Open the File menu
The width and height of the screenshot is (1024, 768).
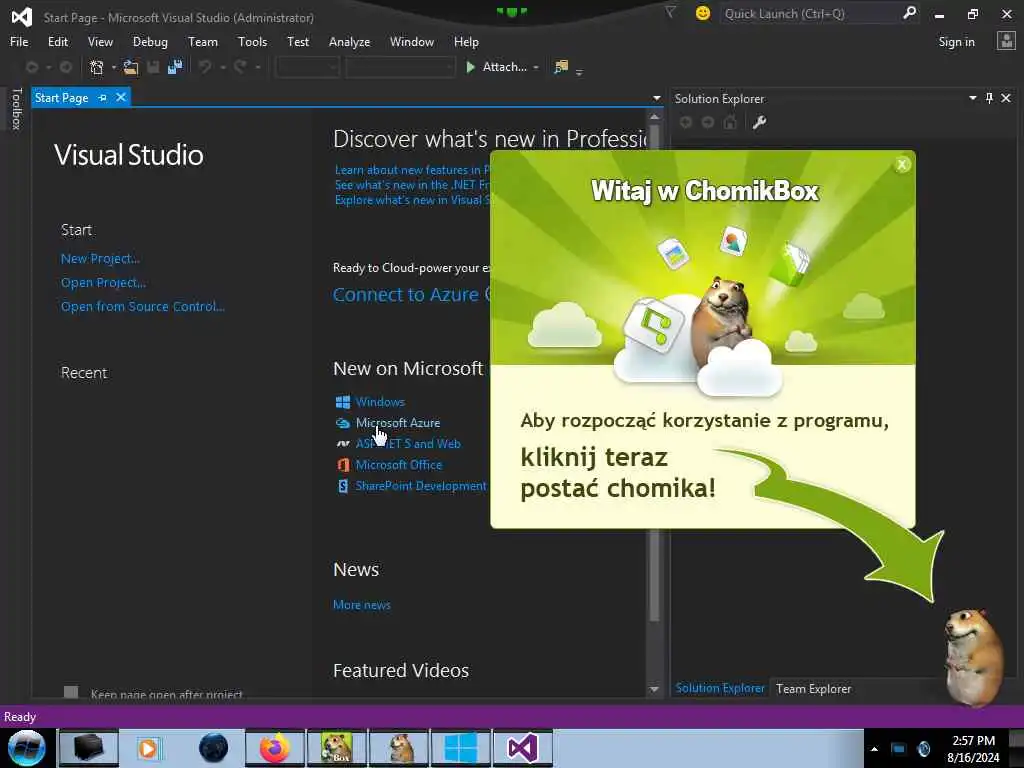(x=19, y=42)
